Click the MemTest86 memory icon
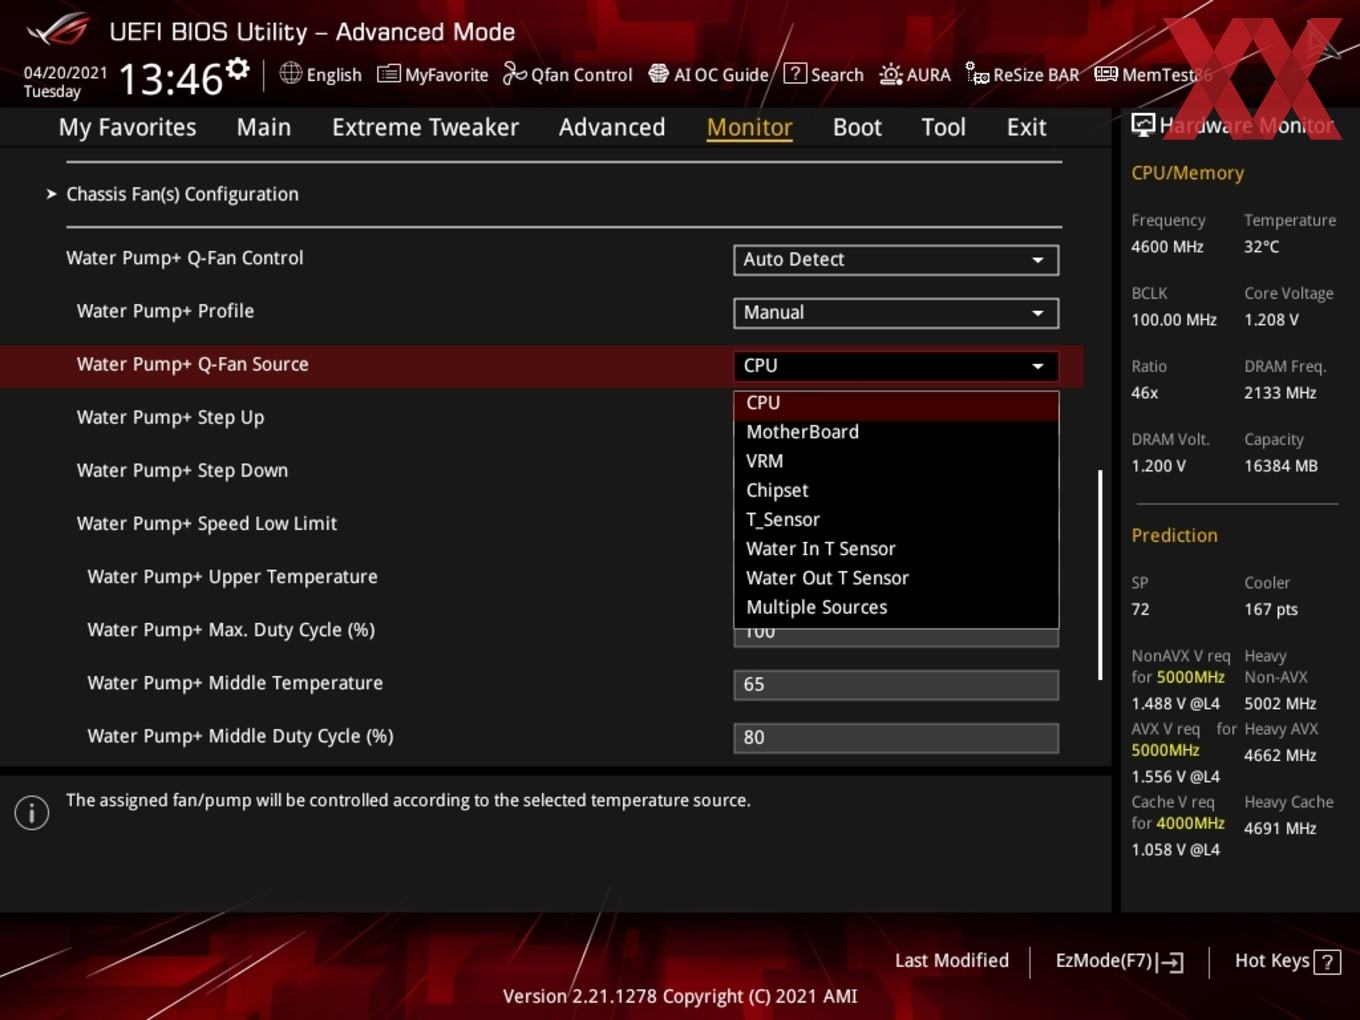The height and width of the screenshot is (1020, 1360). pyautogui.click(x=1106, y=74)
